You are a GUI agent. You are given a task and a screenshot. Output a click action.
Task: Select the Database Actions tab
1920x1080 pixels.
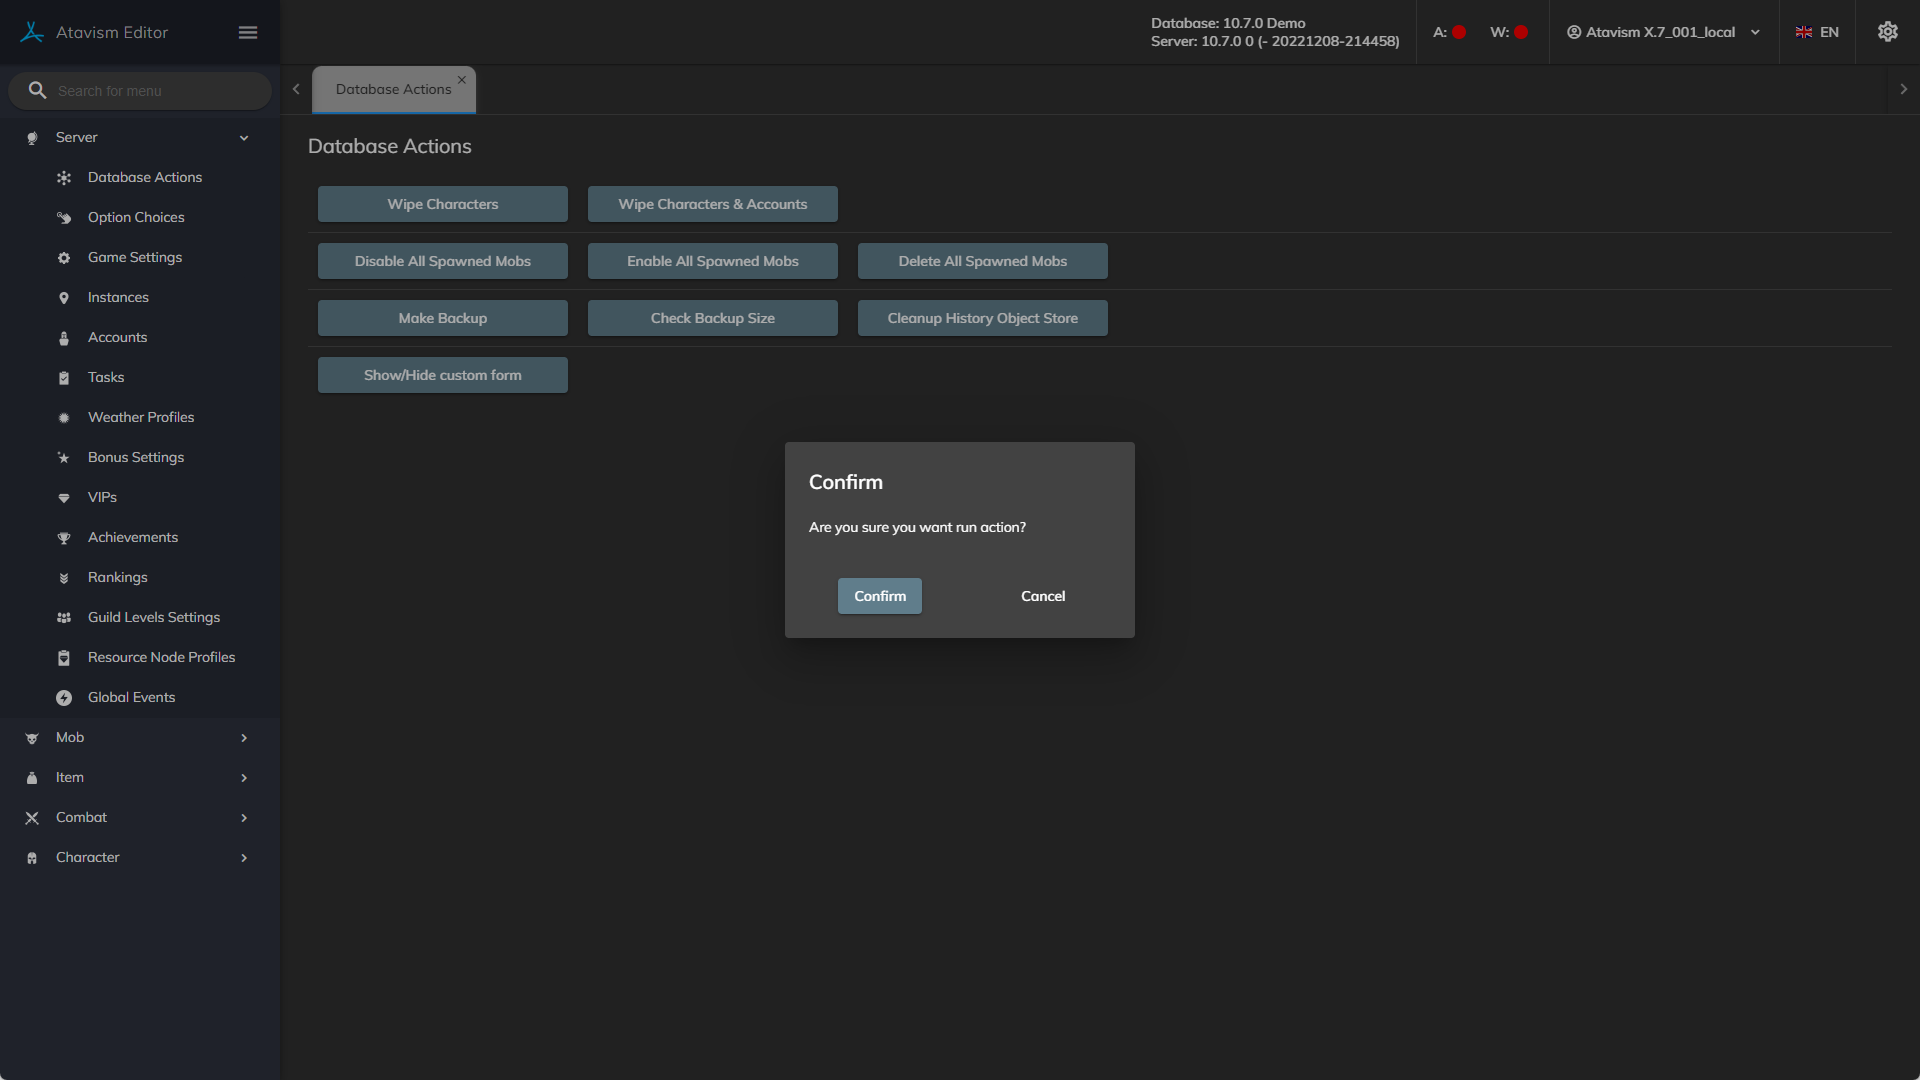[393, 89]
